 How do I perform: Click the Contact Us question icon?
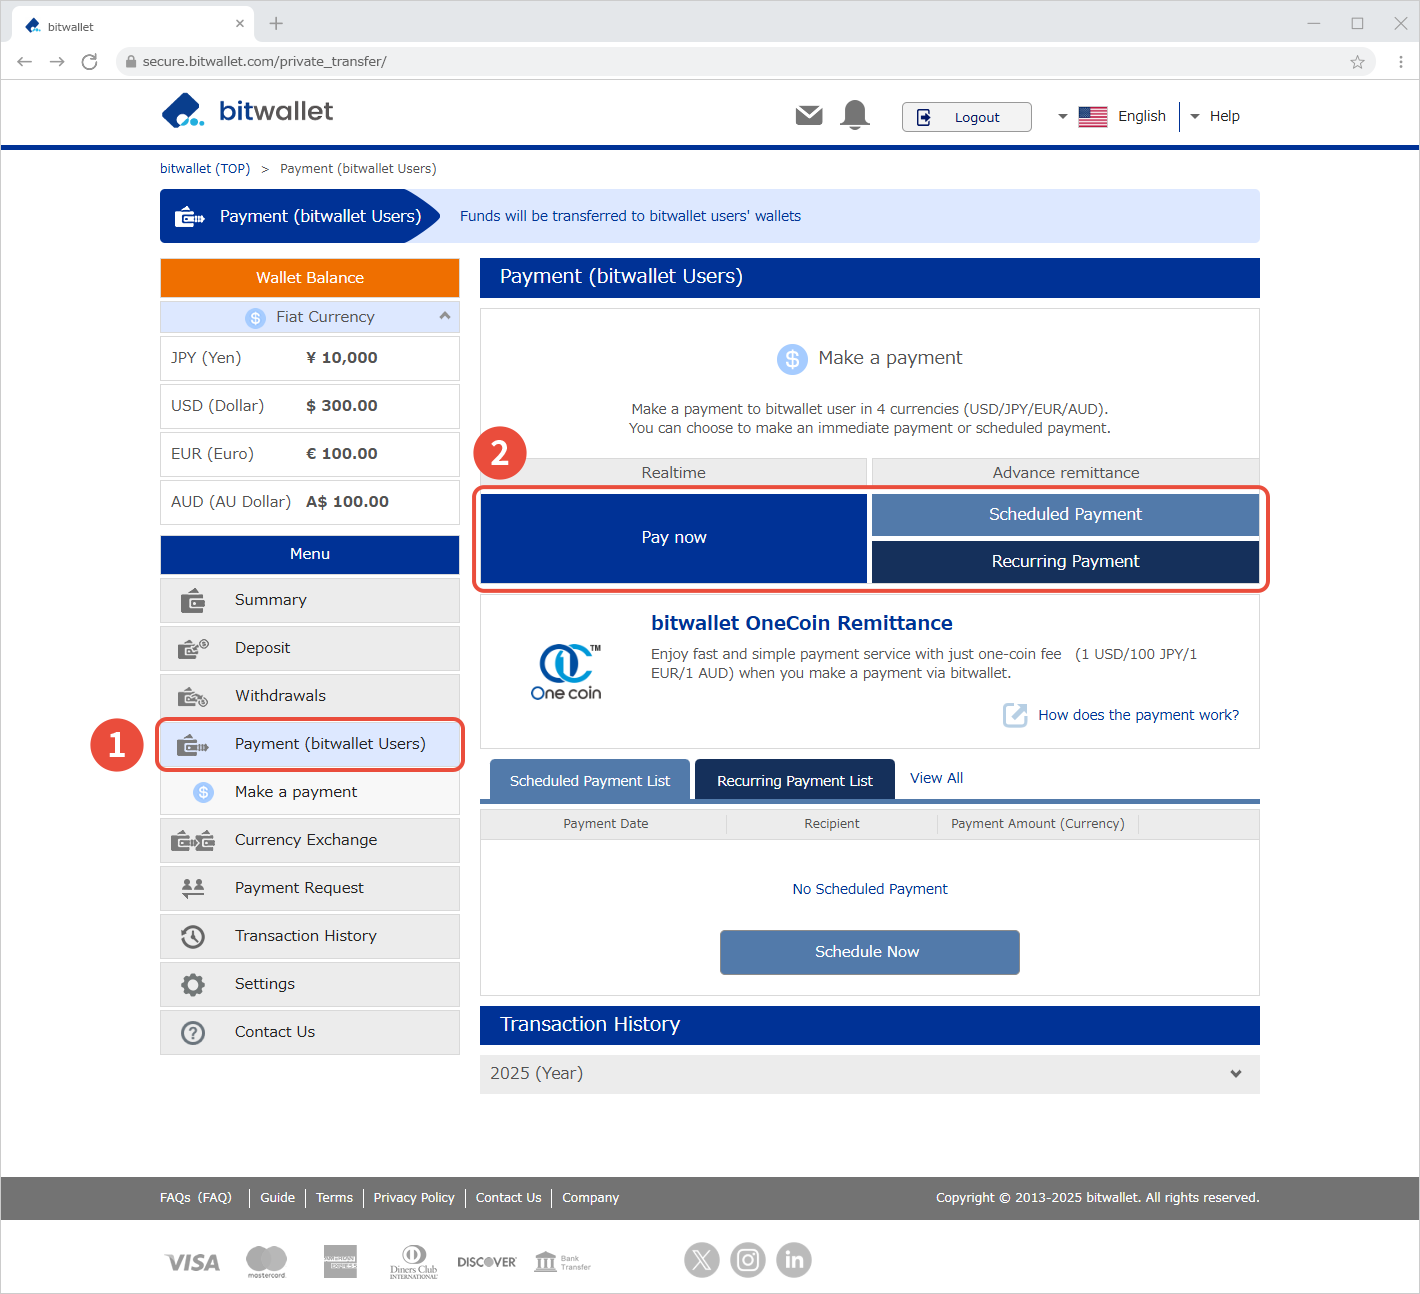tap(193, 1033)
